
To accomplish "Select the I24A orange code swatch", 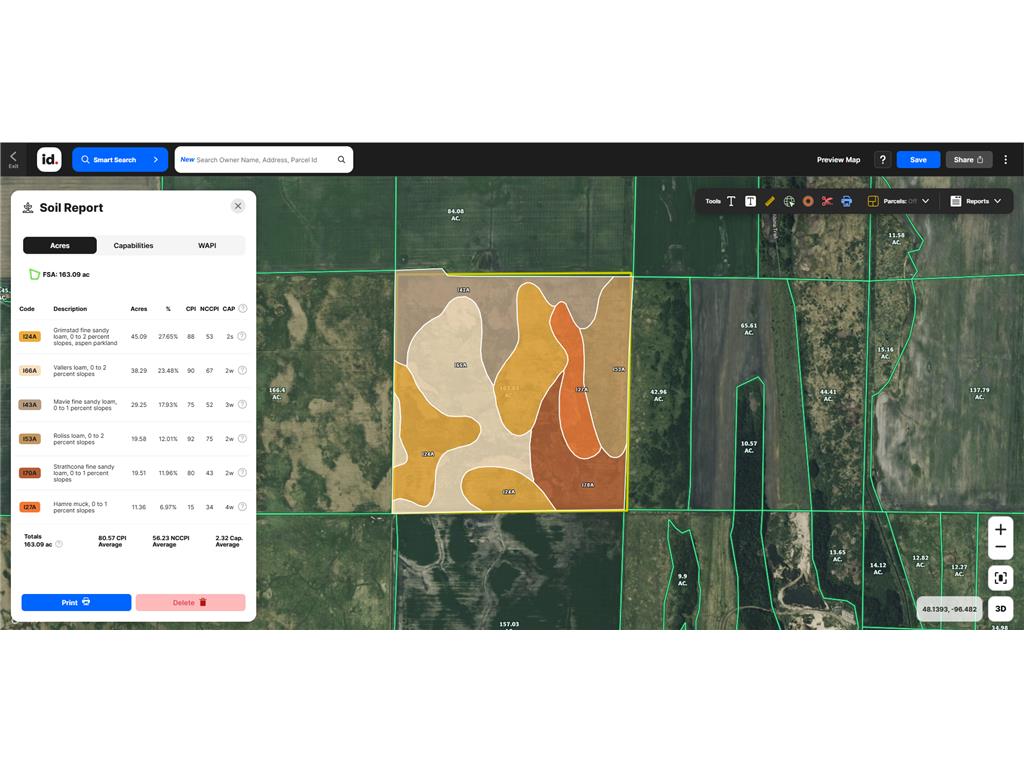I will click(x=30, y=336).
